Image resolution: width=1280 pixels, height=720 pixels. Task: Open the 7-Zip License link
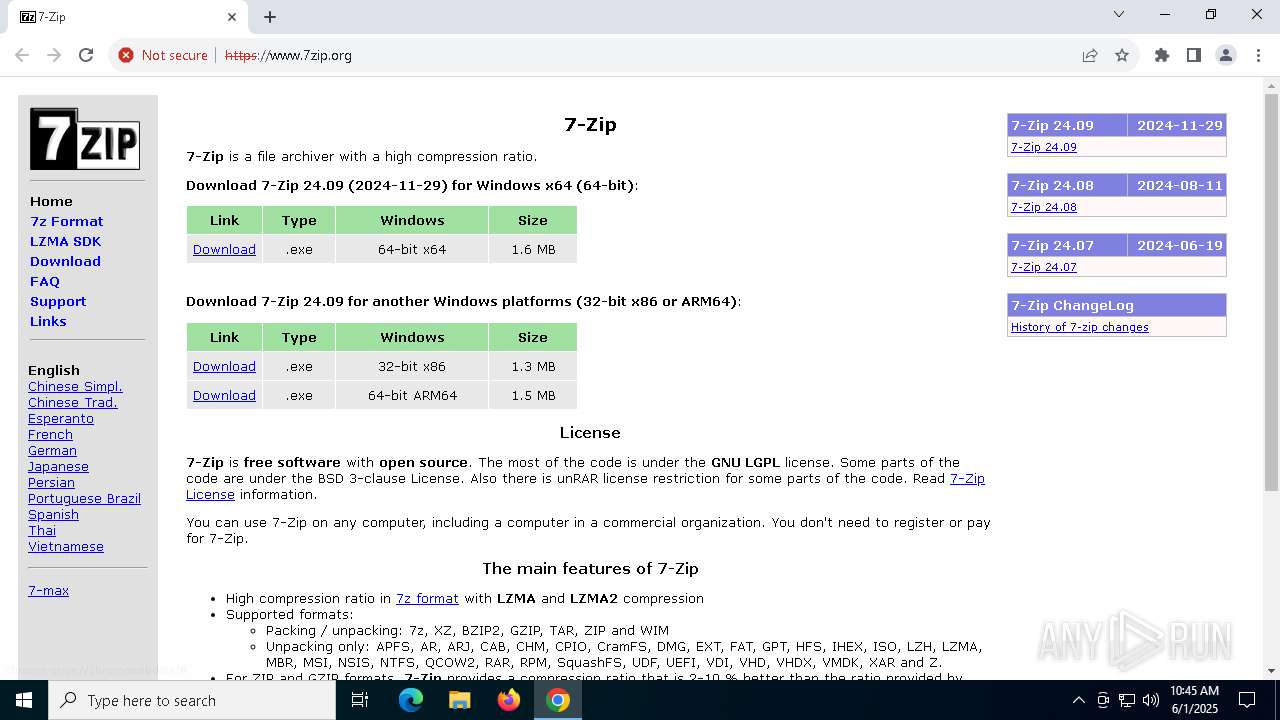point(967,478)
